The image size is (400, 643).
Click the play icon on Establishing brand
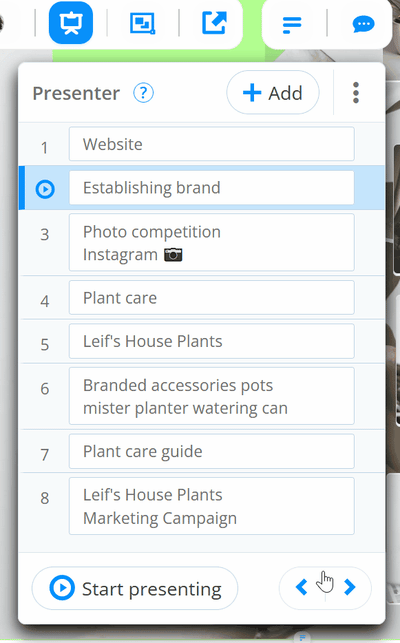45,189
